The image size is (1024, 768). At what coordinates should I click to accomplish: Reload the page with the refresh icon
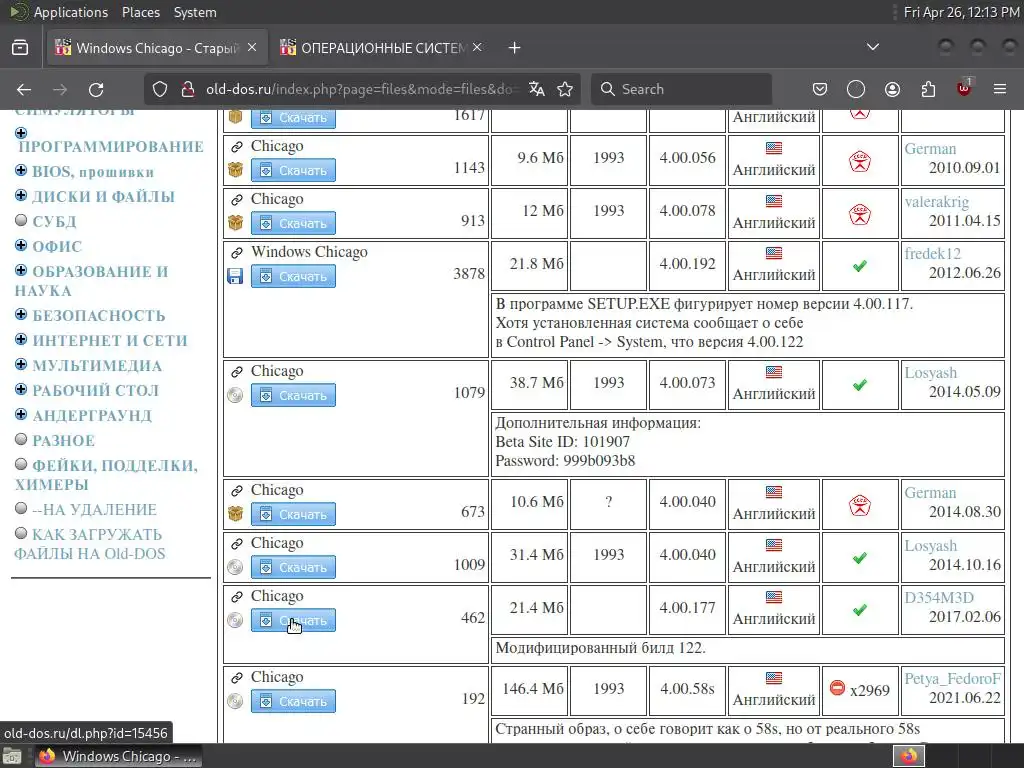click(96, 89)
